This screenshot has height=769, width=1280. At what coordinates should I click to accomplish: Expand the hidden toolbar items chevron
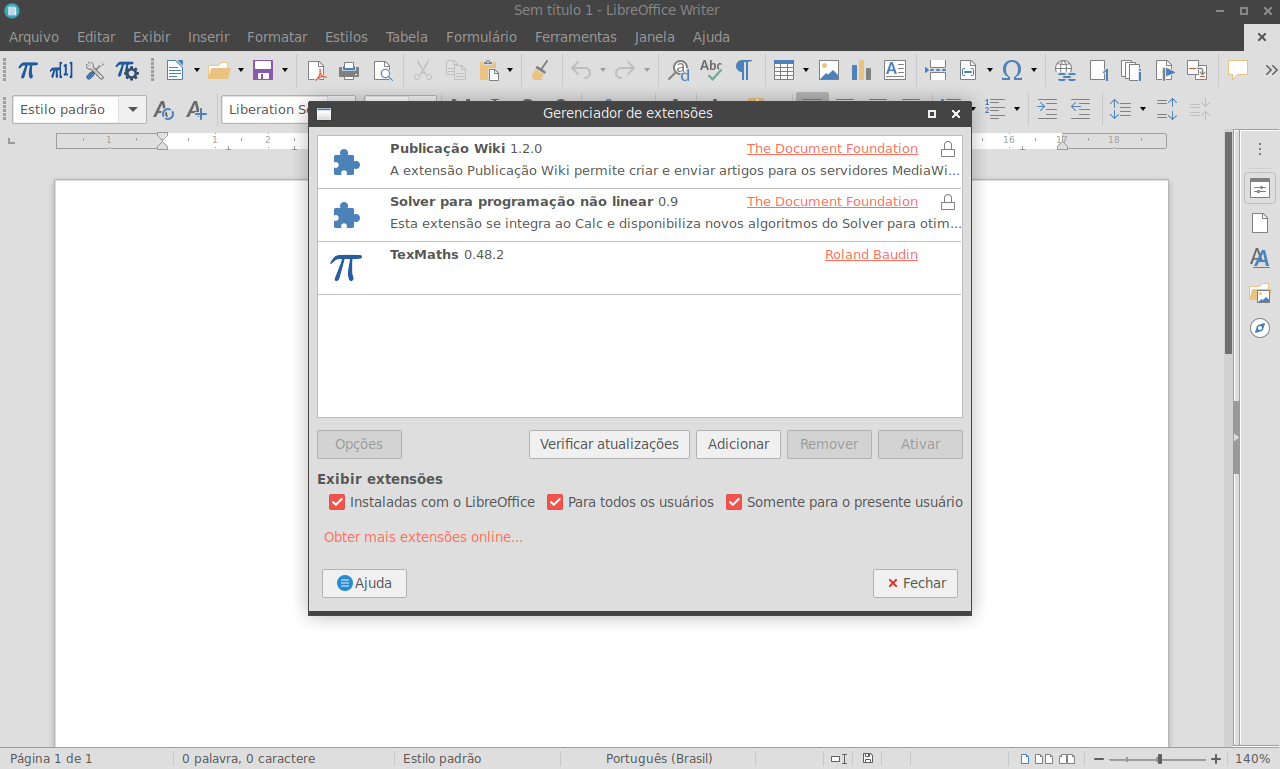tap(1271, 70)
